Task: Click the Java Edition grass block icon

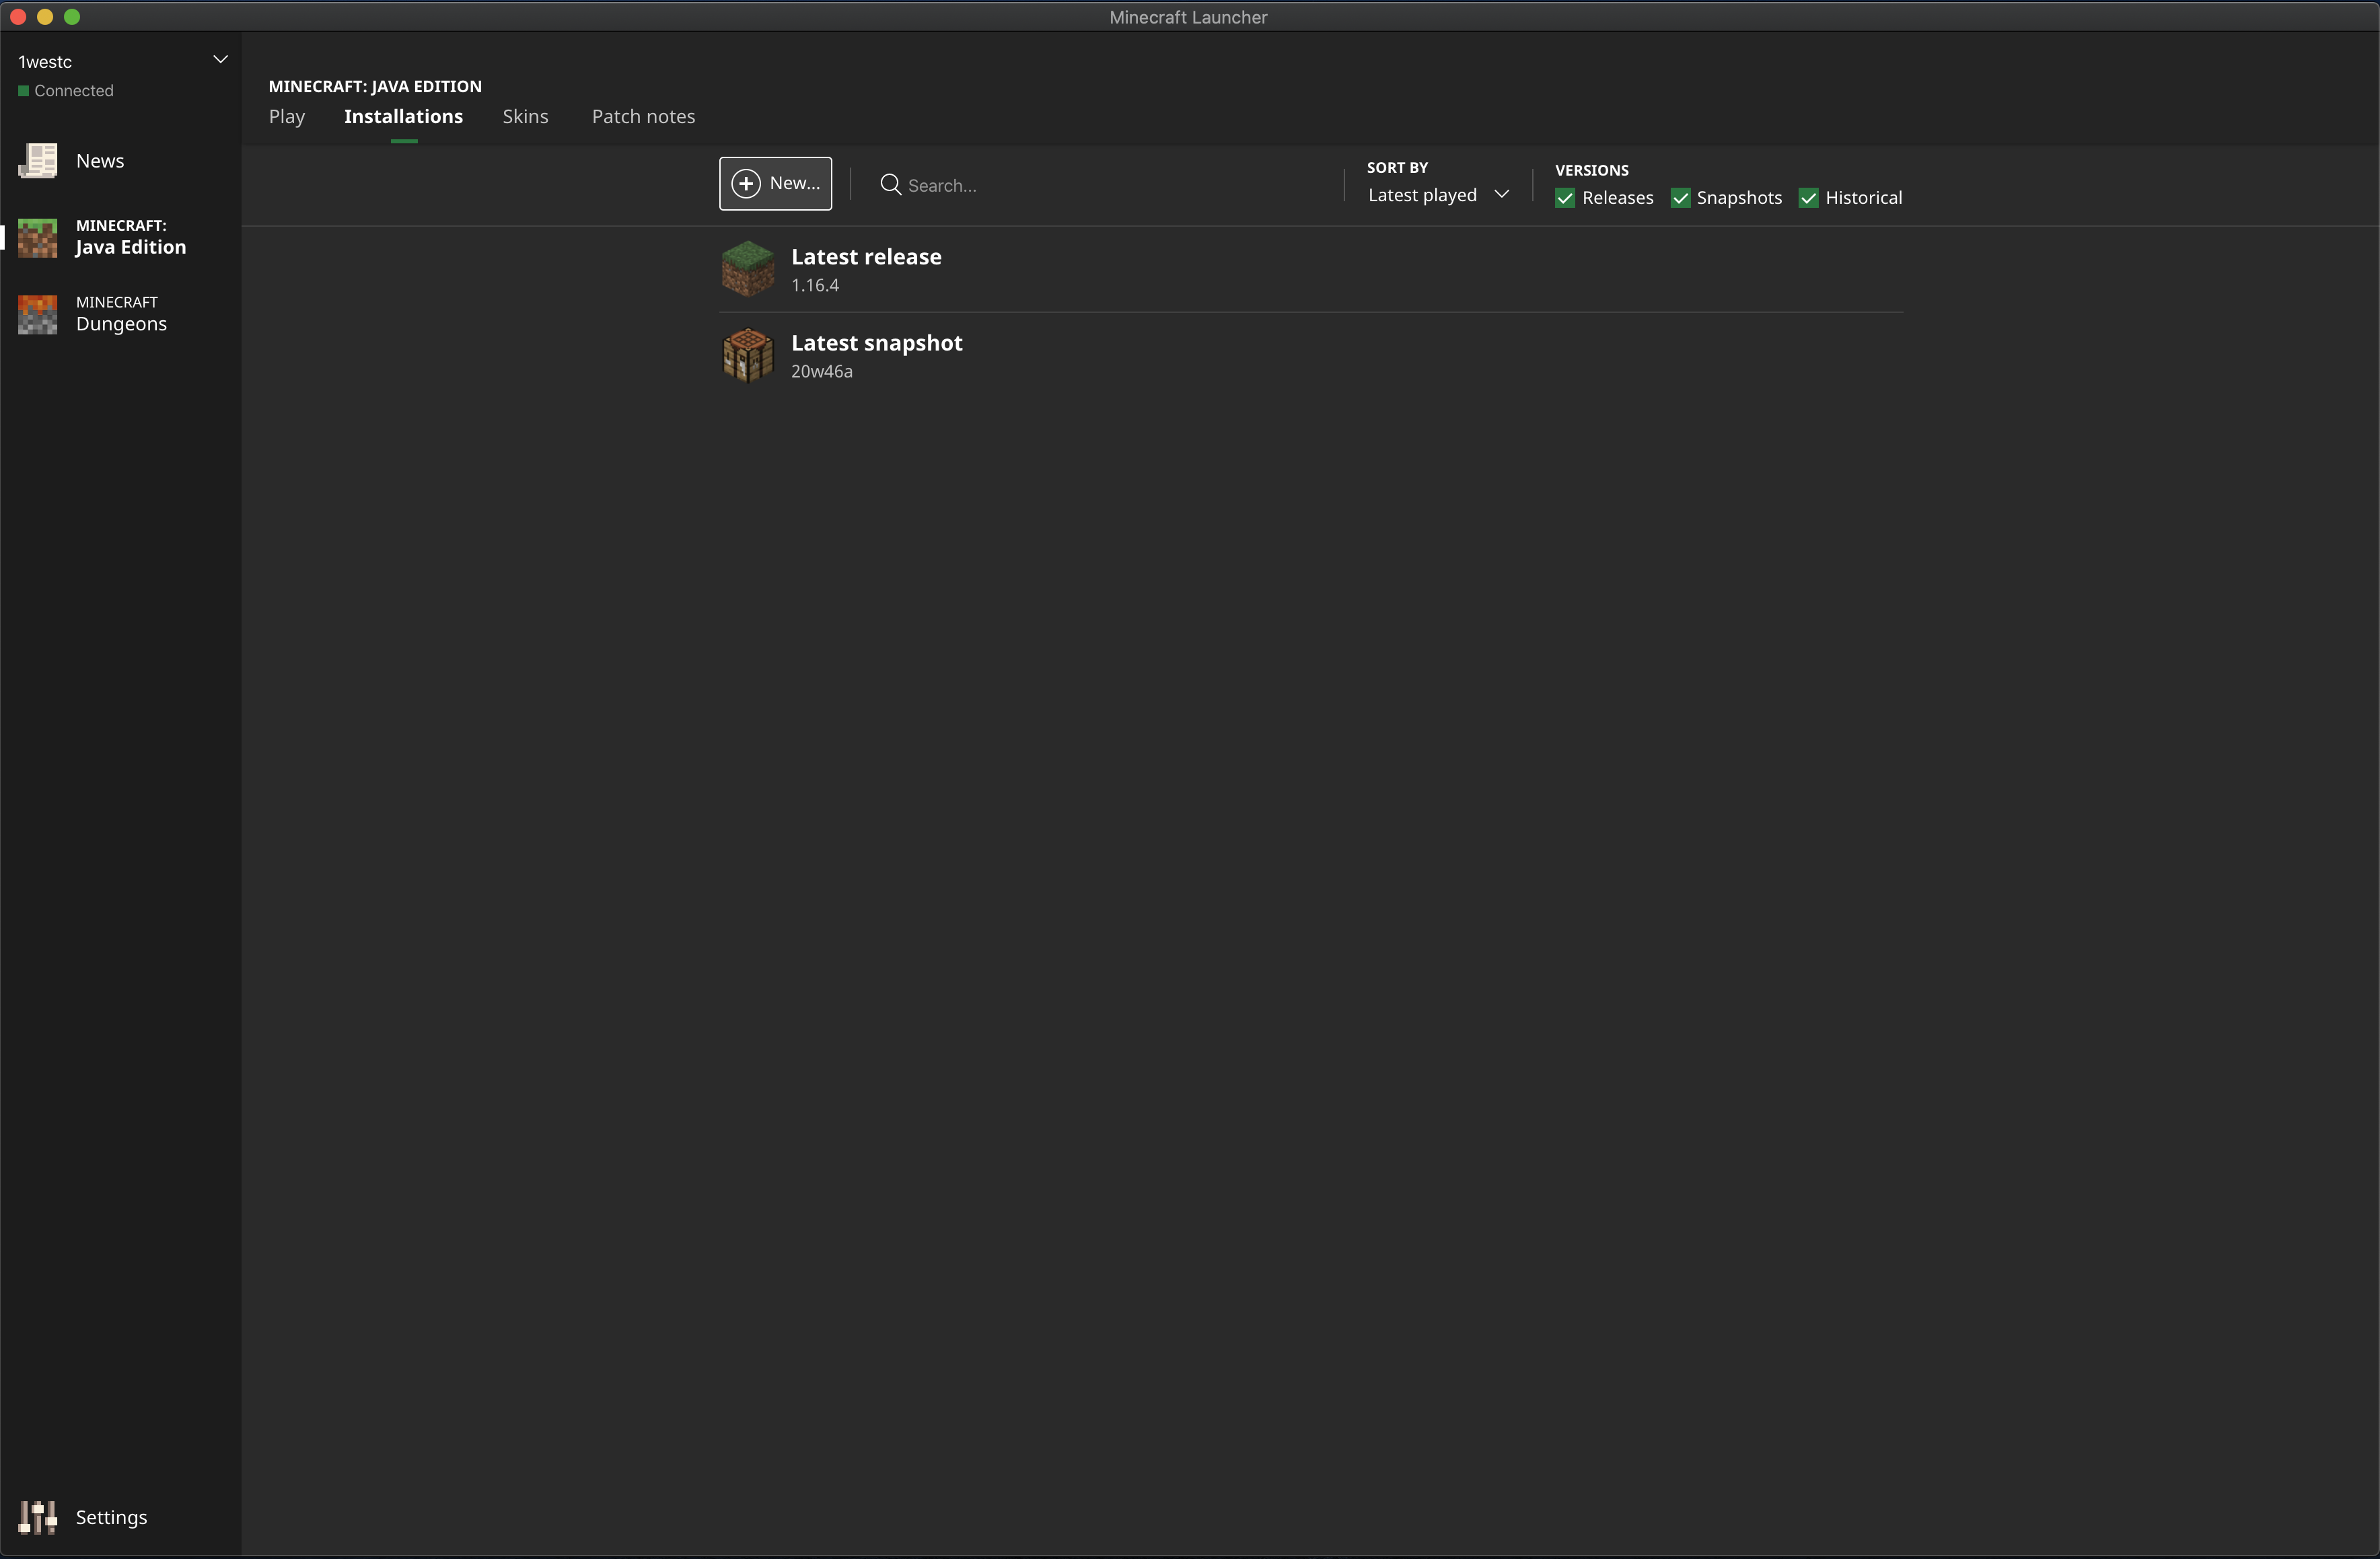Action: coord(38,237)
